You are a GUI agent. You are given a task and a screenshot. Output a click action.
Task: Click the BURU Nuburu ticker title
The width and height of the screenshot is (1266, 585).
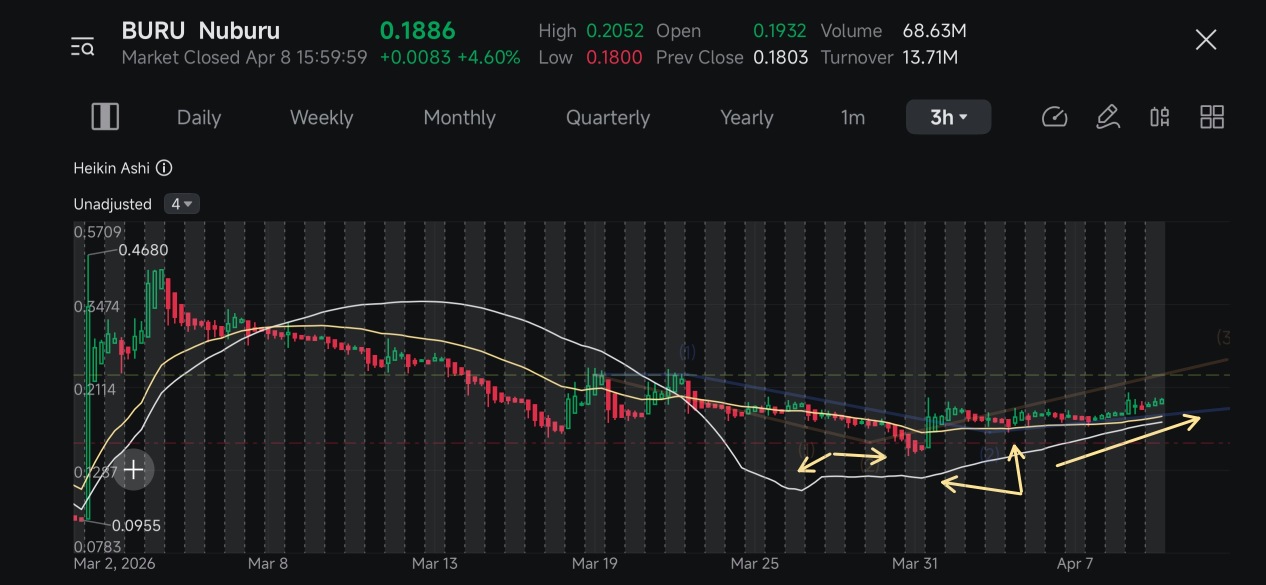point(201,31)
